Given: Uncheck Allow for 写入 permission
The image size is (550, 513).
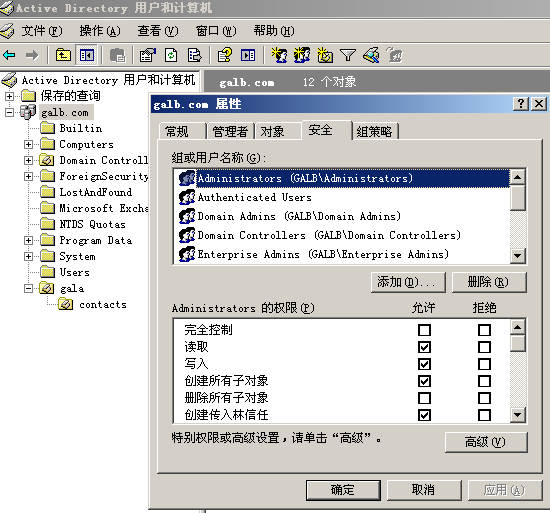Looking at the screenshot, I should (x=424, y=364).
